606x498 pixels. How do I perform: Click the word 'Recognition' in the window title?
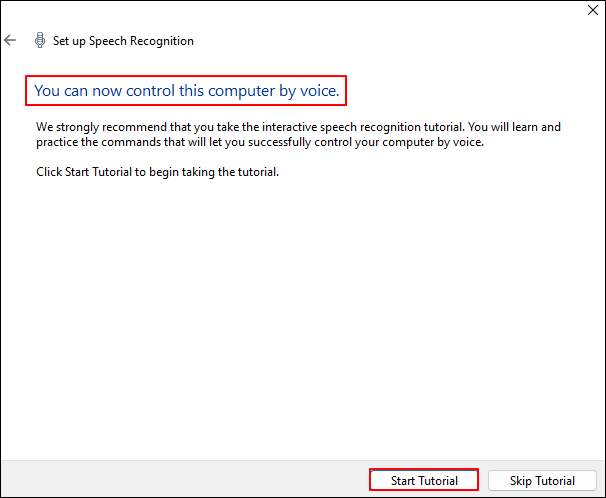[x=161, y=41]
